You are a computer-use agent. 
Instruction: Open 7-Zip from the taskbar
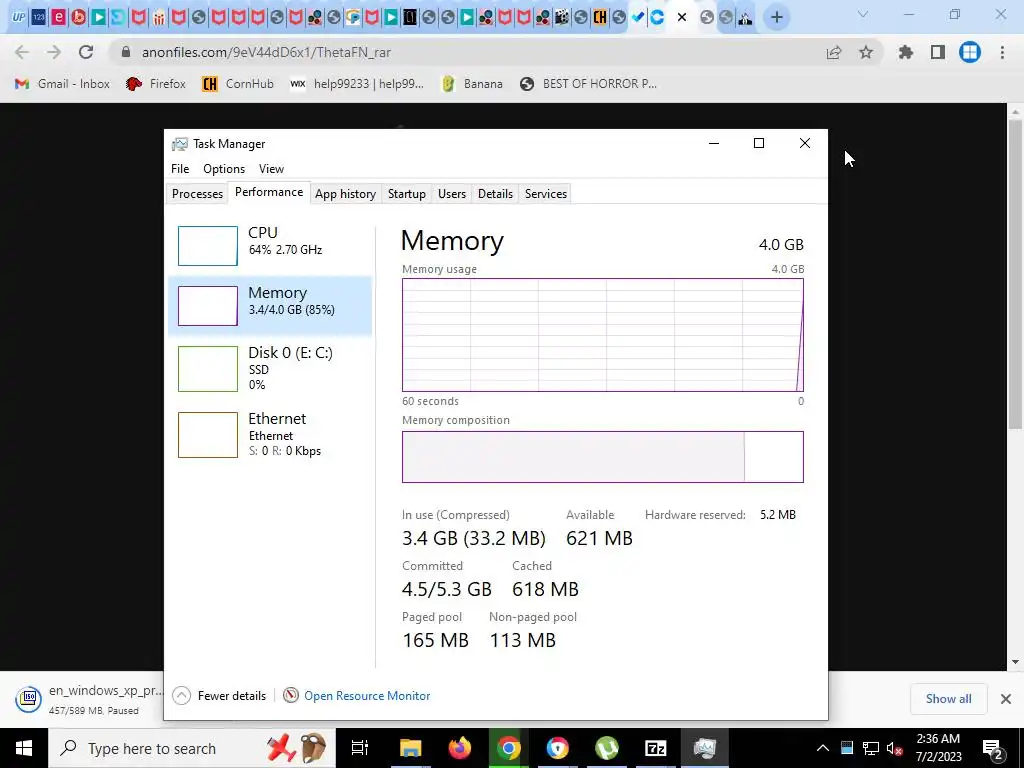pos(656,748)
